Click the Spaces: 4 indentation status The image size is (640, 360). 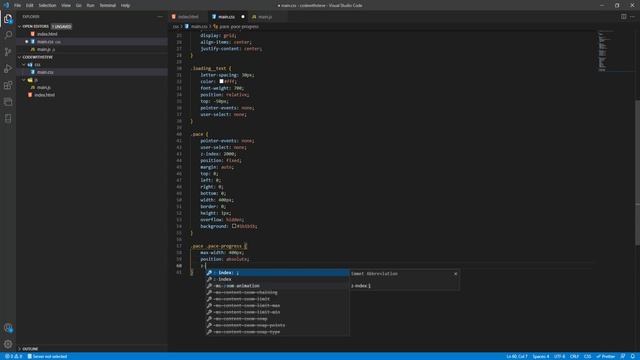pos(541,356)
